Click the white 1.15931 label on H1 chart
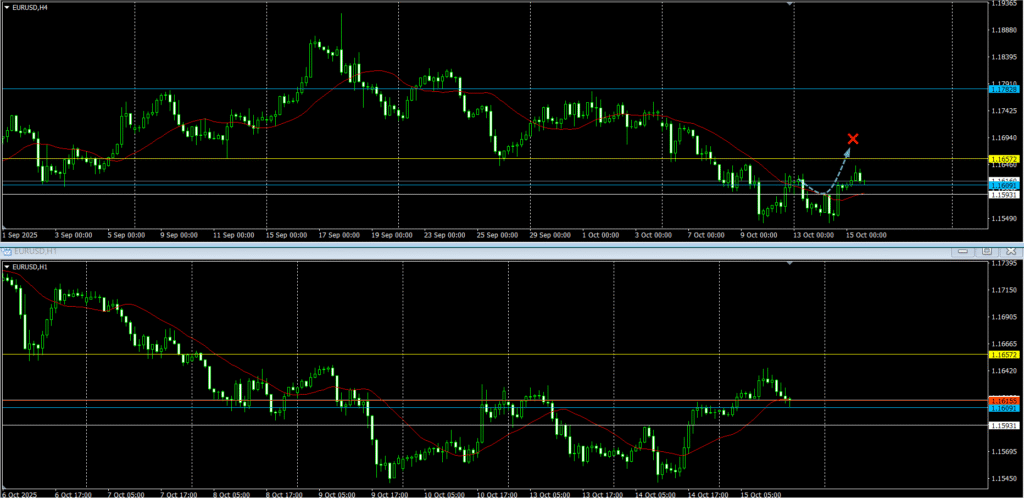Screen dimensions: 1024x498 (x=1003, y=425)
